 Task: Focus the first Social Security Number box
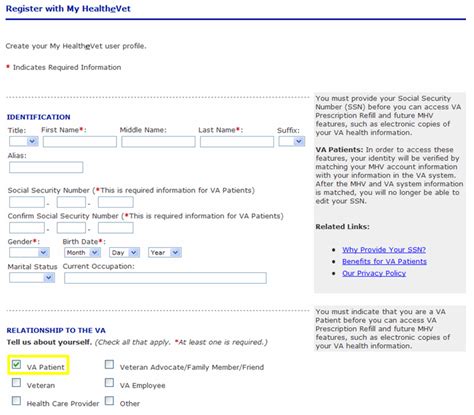tap(27, 202)
